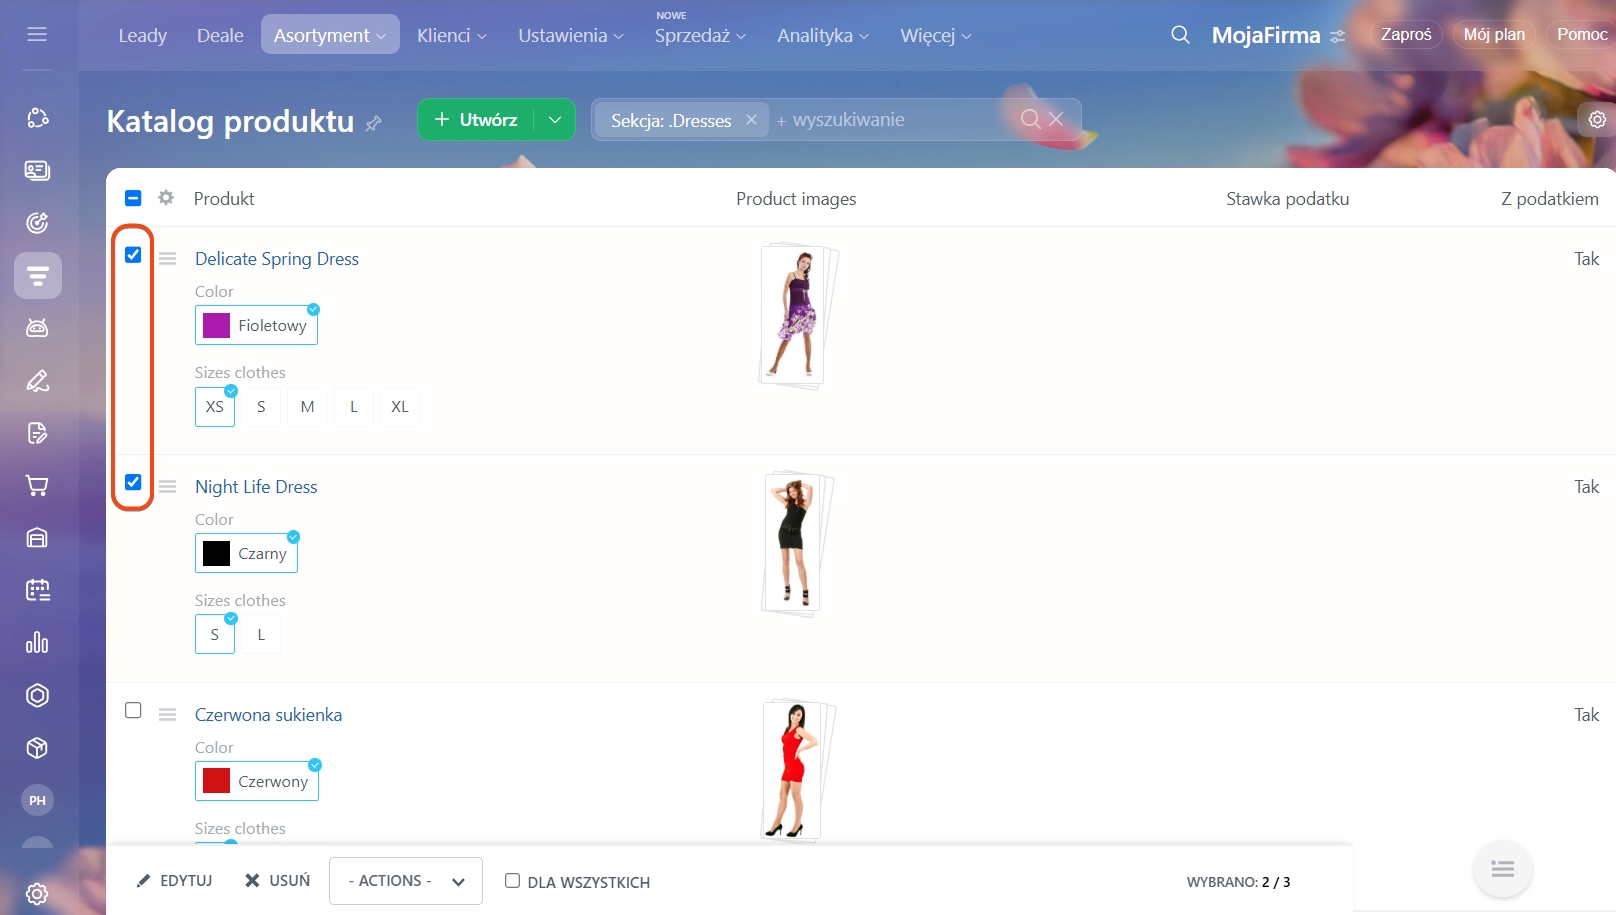Open the Delicate Spring Dress product image
1616x915 pixels.
pyautogui.click(x=798, y=315)
